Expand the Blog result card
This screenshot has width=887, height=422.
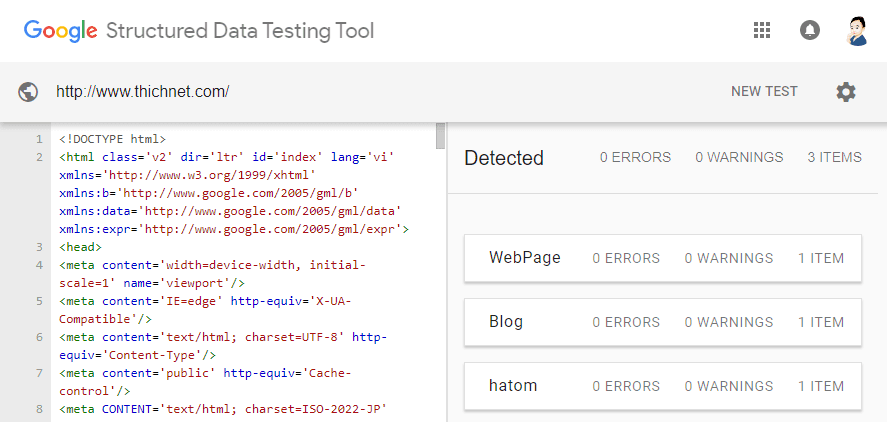click(x=662, y=322)
